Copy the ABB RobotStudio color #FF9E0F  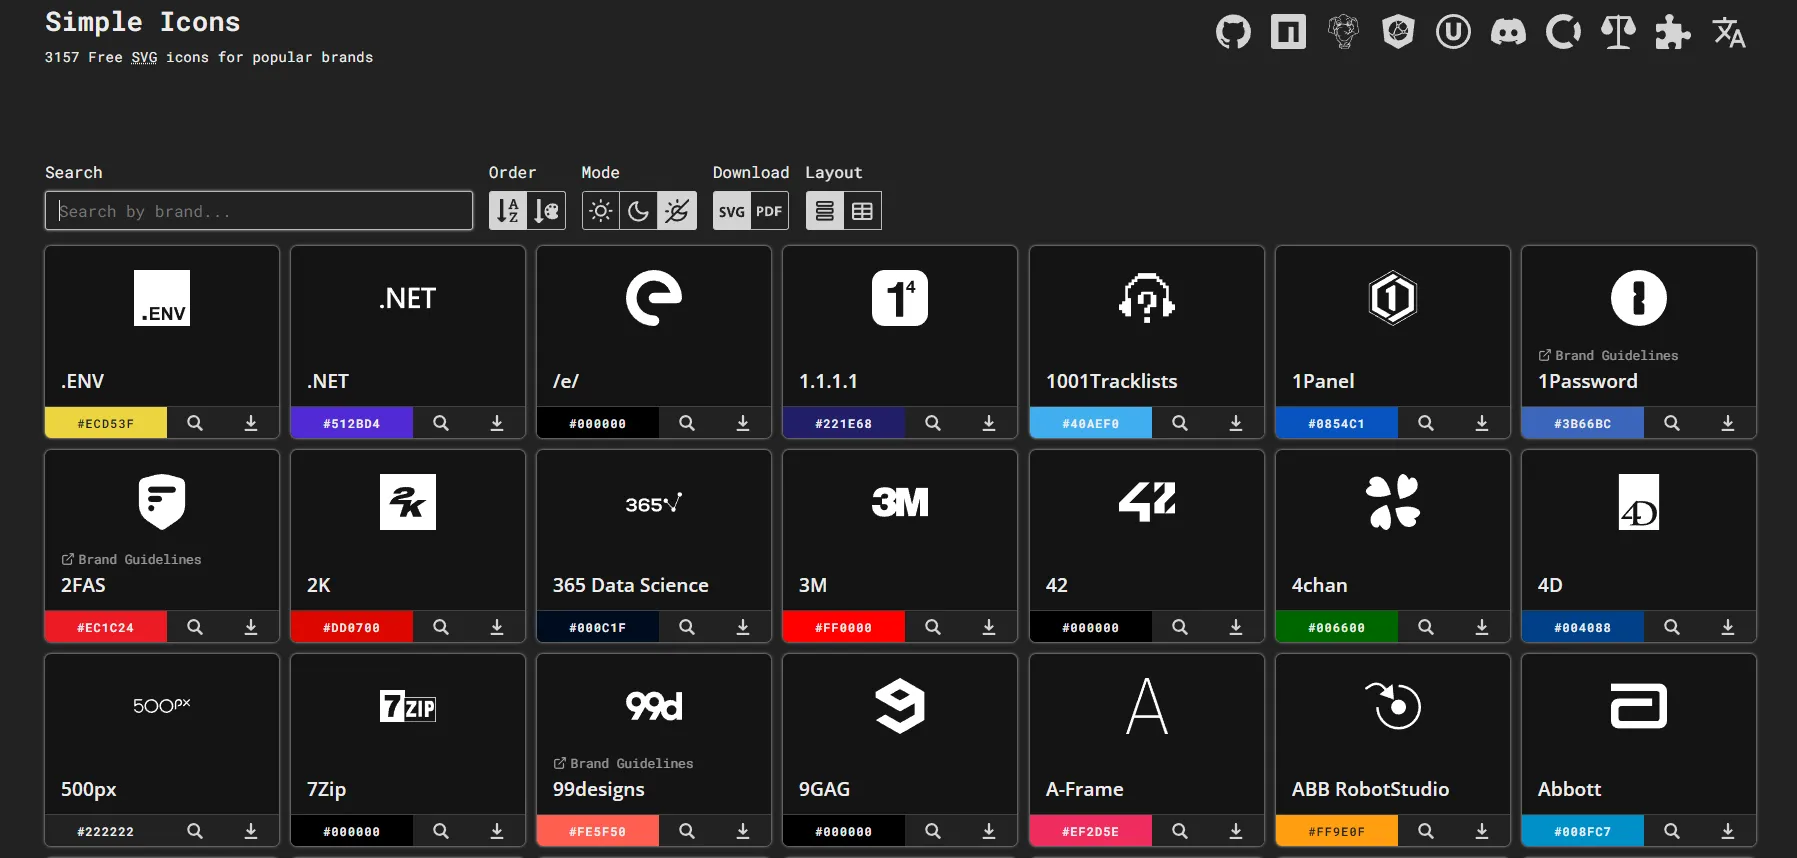[1337, 831]
